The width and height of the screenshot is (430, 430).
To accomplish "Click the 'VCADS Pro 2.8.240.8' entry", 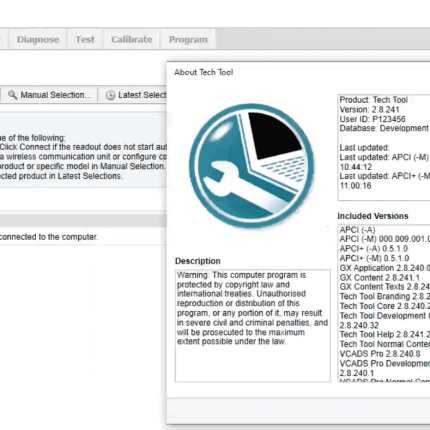I will (380, 354).
